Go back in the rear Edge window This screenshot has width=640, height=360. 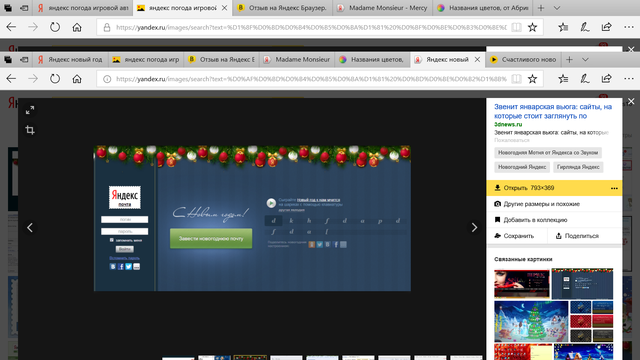point(11,27)
